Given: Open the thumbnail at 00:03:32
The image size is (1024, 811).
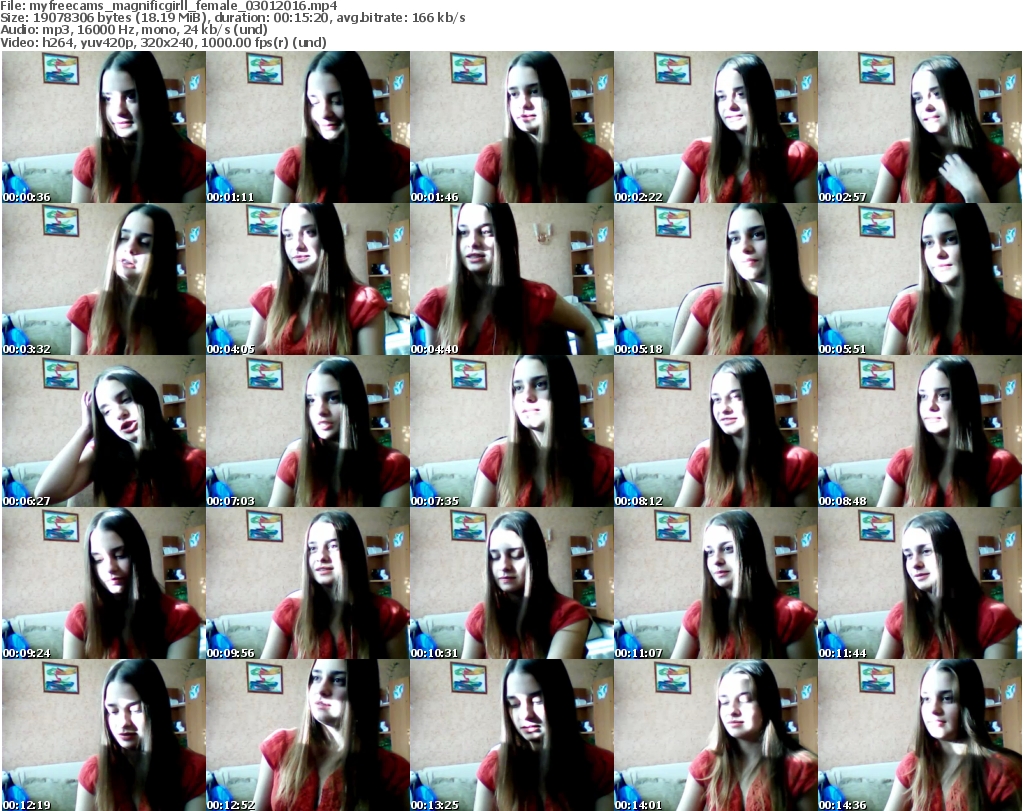Looking at the screenshot, I should [x=104, y=279].
